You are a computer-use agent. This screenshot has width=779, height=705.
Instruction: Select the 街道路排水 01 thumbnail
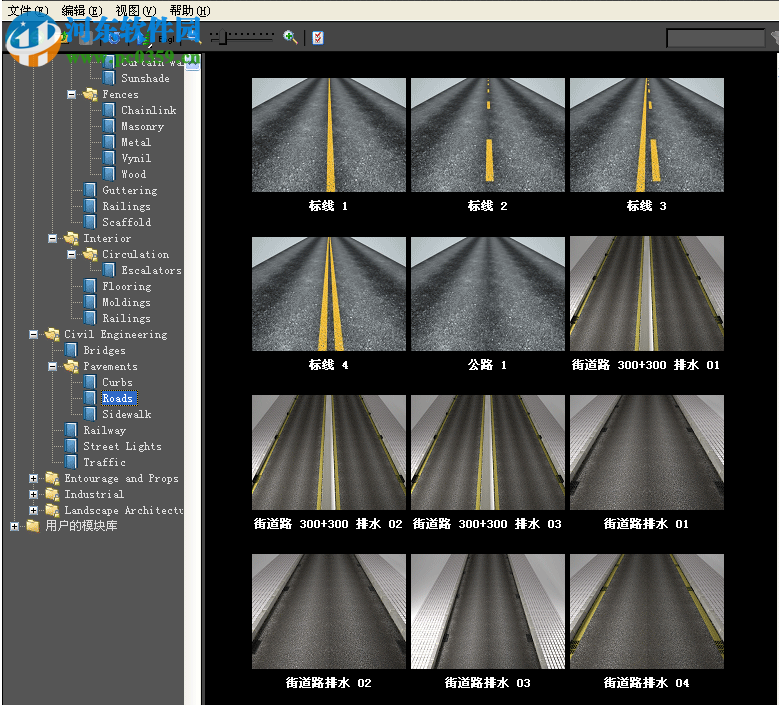(x=646, y=452)
